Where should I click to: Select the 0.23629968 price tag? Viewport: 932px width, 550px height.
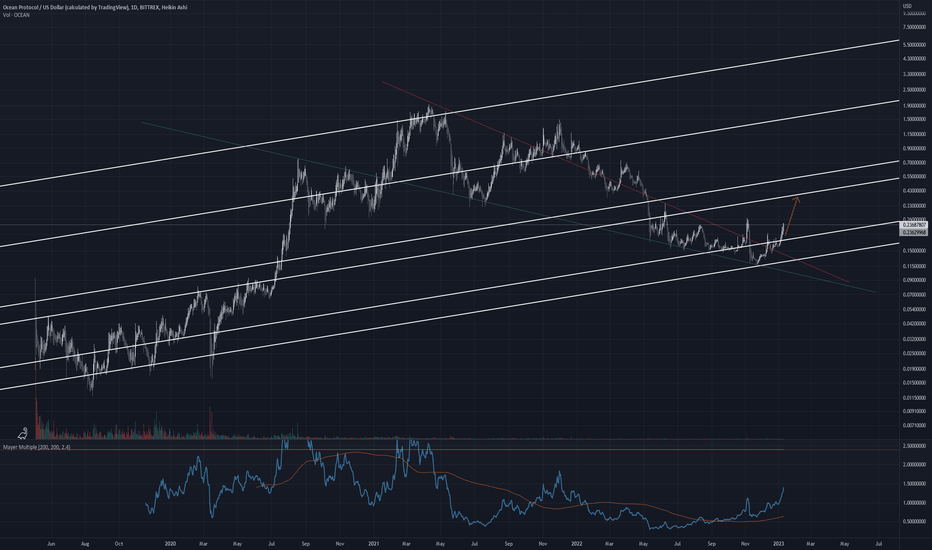pos(914,232)
